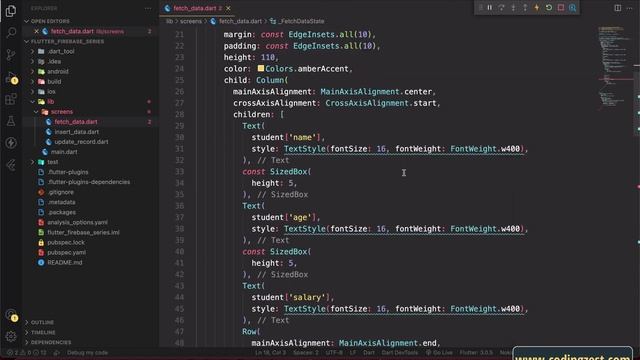Open the Extensions view
This screenshot has width=640, height=360.
pos(11,99)
